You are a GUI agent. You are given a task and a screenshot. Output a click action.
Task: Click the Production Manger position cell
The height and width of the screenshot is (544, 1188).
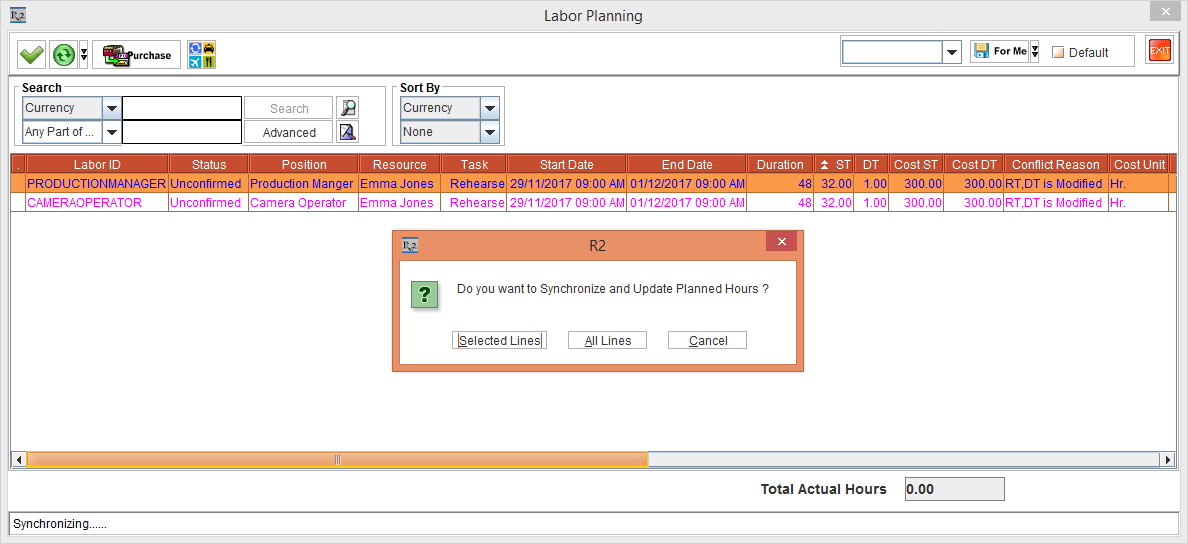(x=302, y=184)
